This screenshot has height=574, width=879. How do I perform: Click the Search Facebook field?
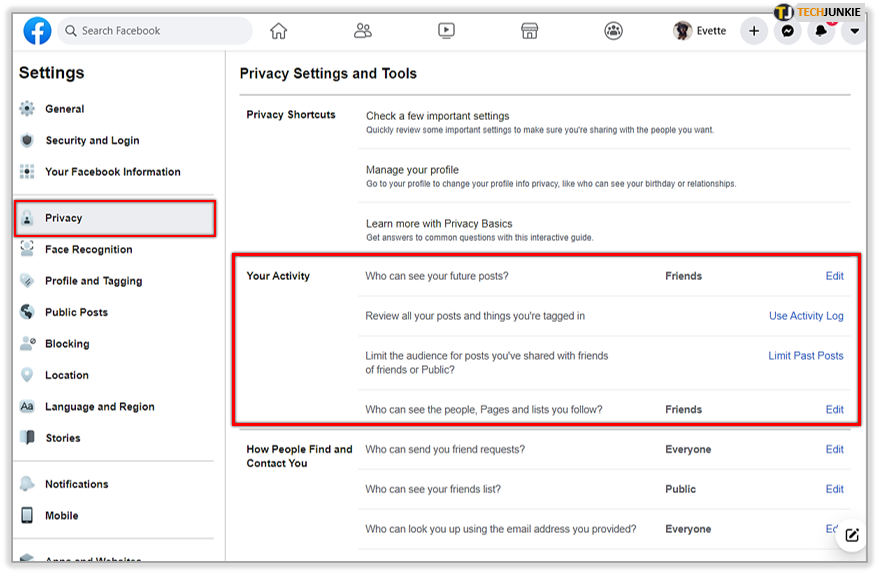pos(156,31)
